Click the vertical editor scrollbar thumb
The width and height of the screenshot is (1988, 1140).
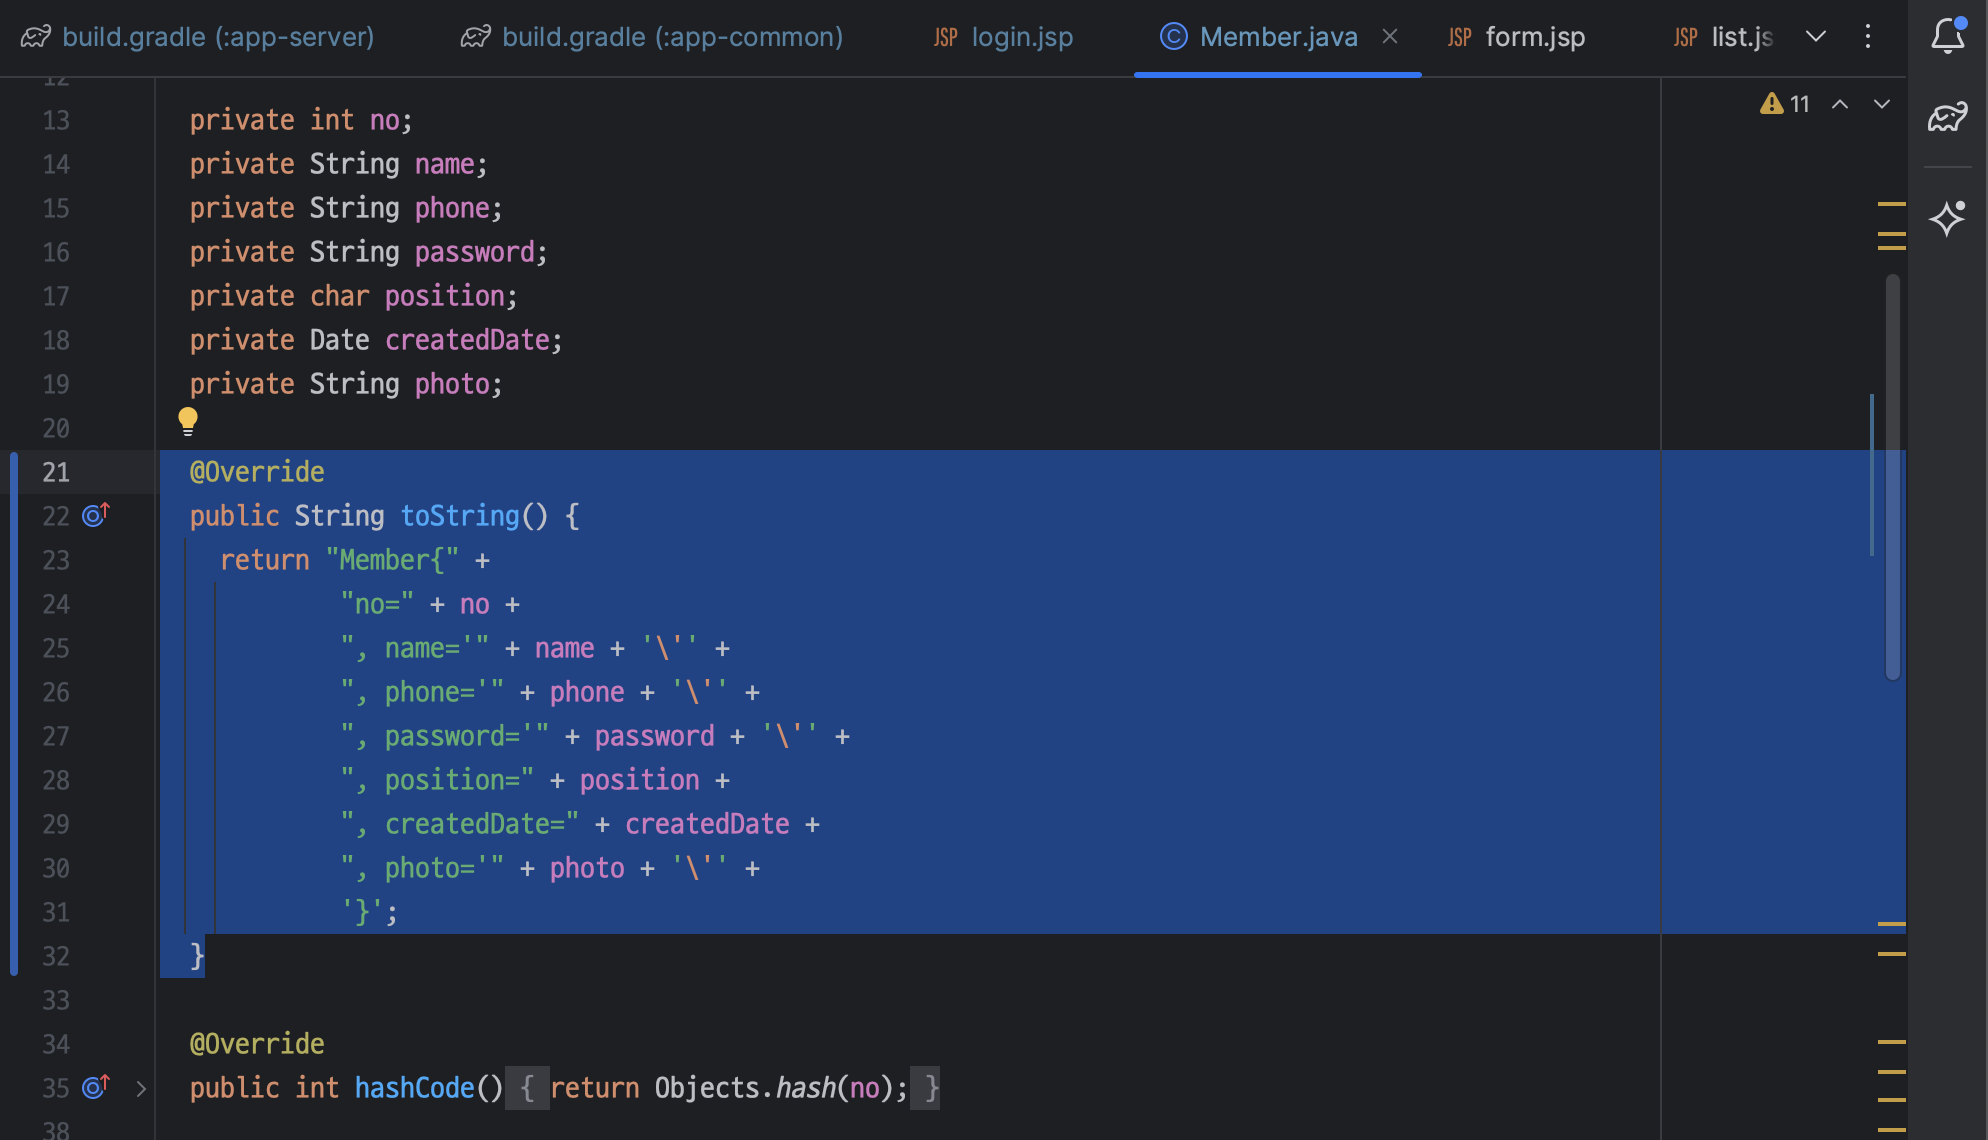(1892, 478)
